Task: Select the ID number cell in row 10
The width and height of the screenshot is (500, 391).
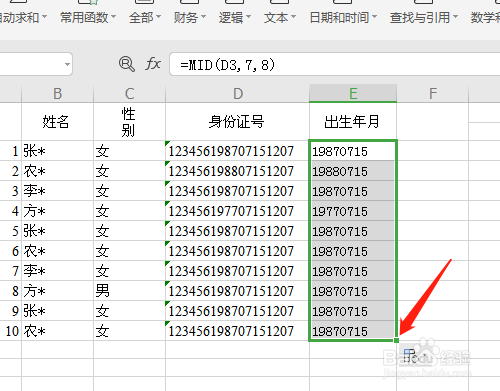Action: [237, 331]
